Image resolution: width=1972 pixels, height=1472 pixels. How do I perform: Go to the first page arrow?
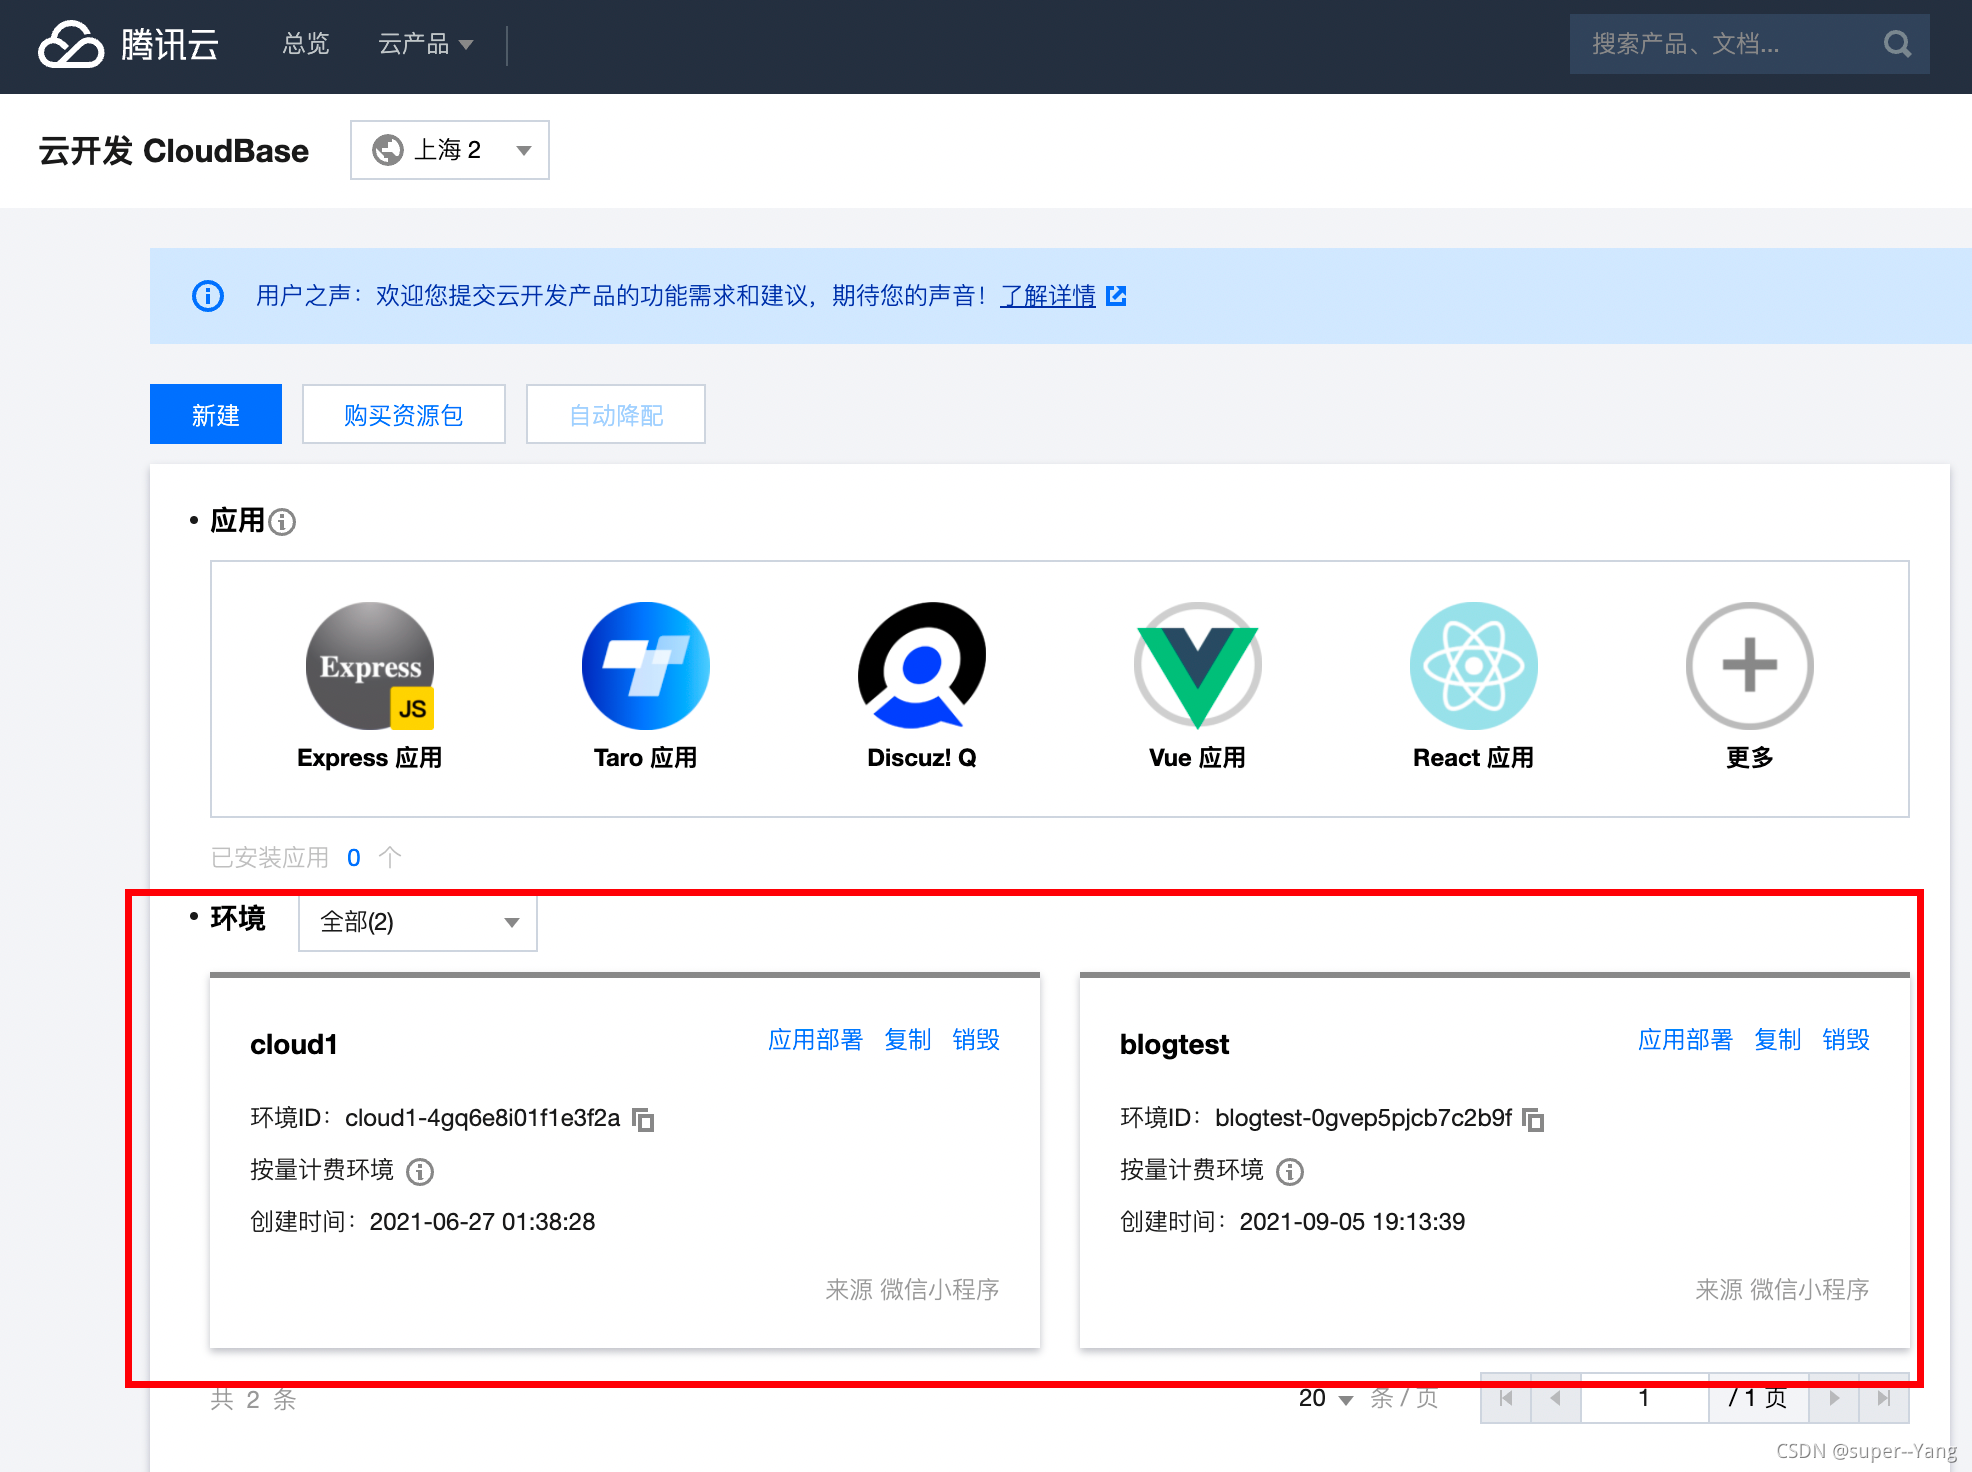point(1506,1398)
